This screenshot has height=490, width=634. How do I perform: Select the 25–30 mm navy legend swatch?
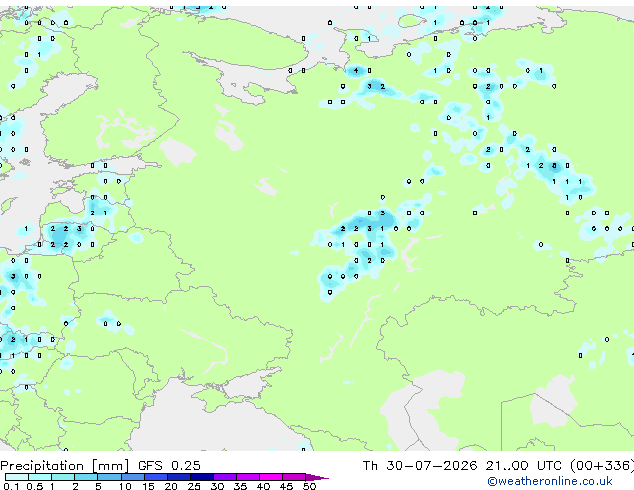click(201, 477)
